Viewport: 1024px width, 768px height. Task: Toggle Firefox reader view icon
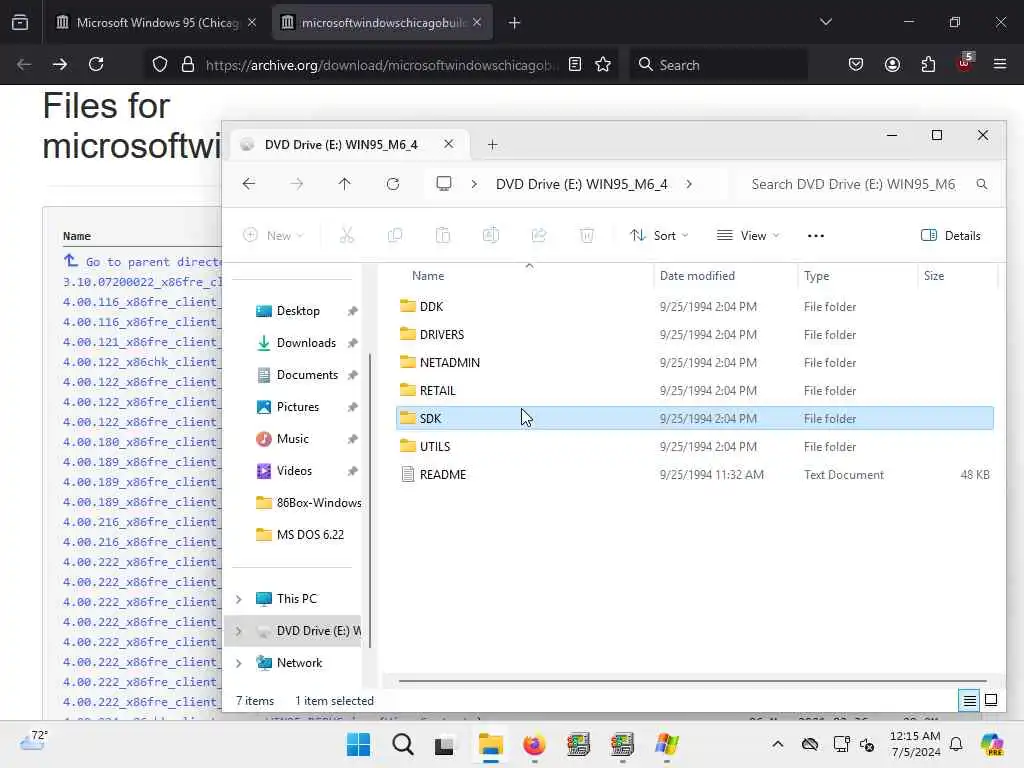[x=575, y=64]
